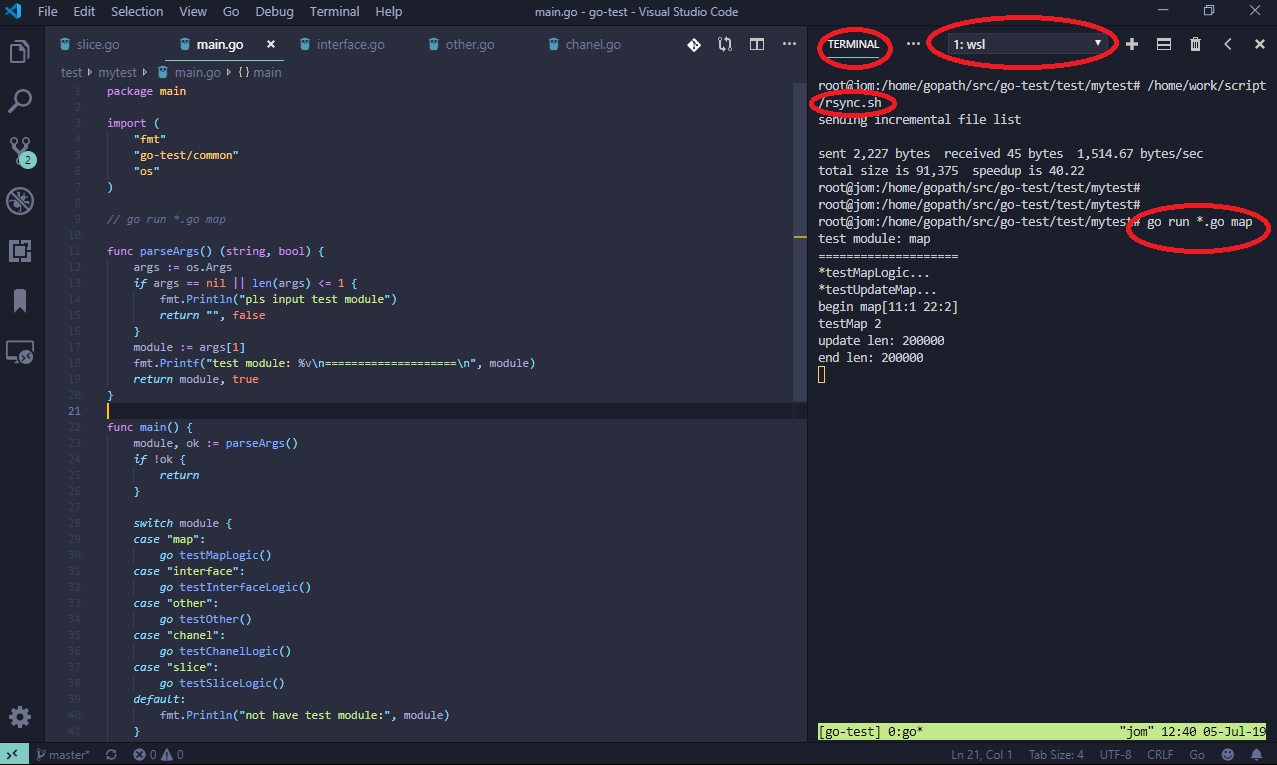Toggle the notifications bell in the status bar

tap(1258, 754)
